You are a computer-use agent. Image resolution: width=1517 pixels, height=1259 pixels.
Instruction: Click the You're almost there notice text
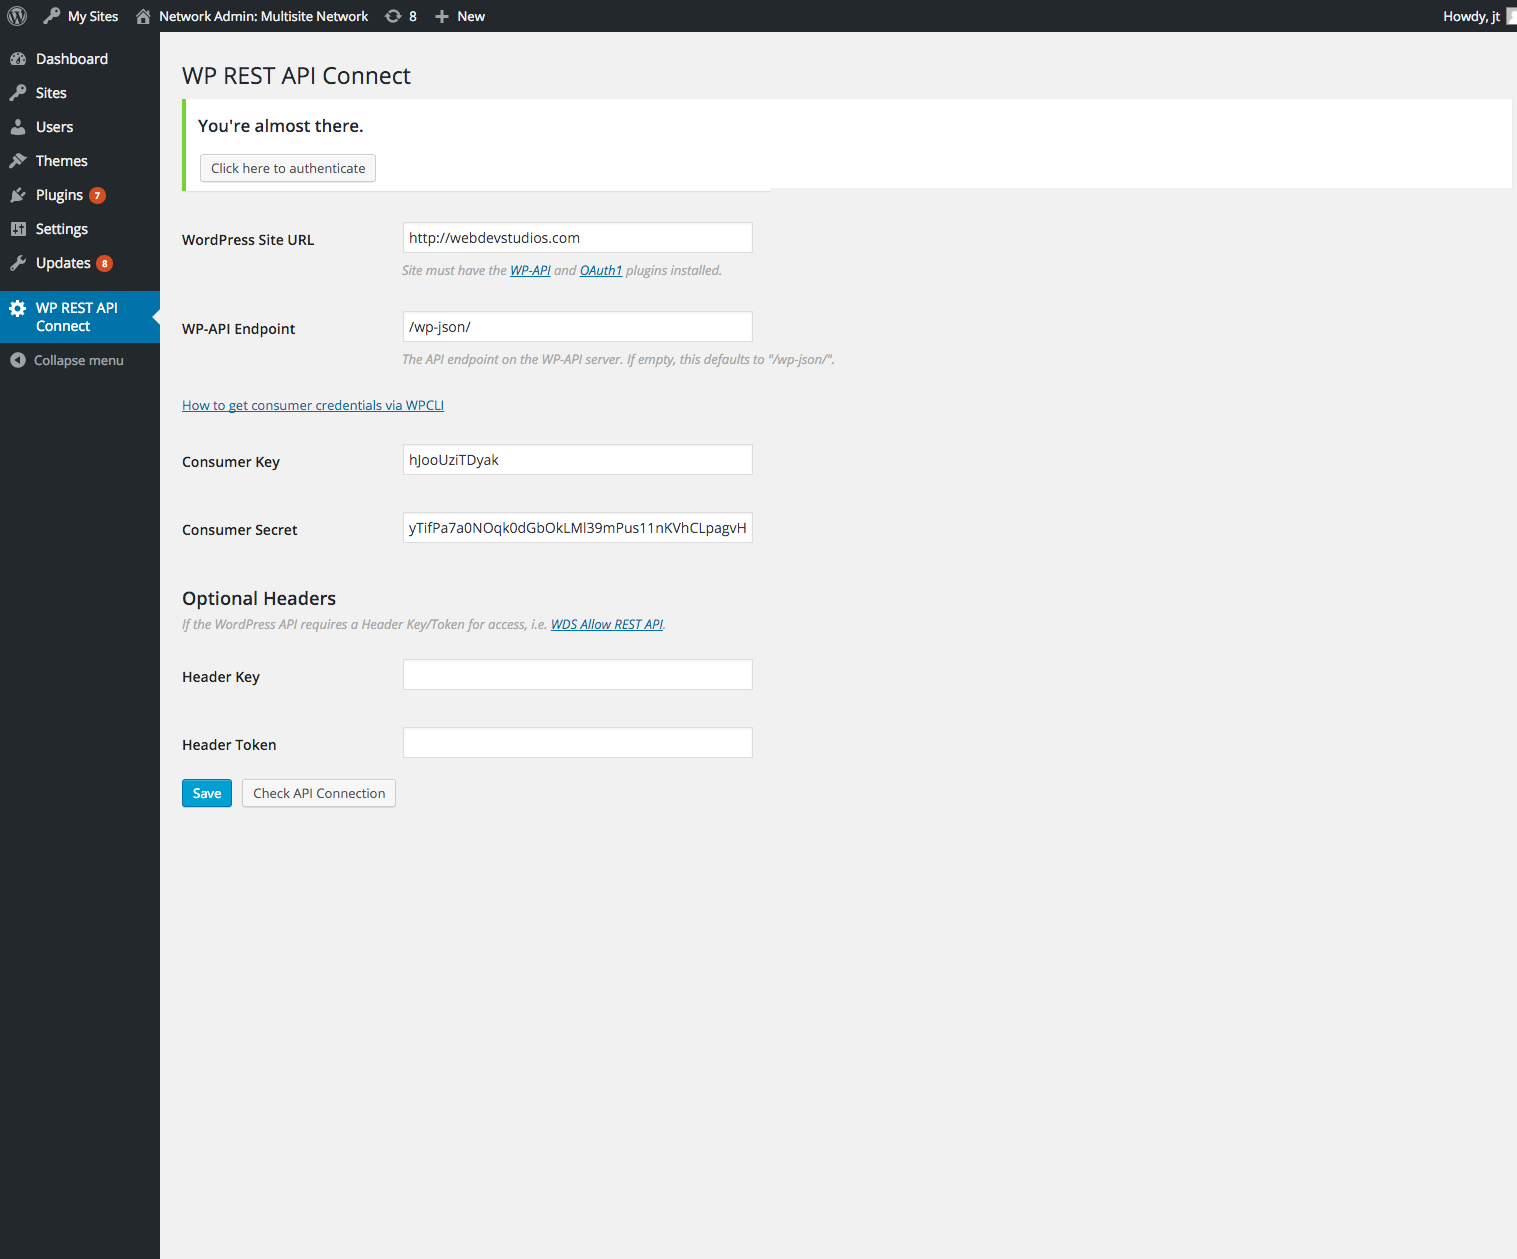281,126
